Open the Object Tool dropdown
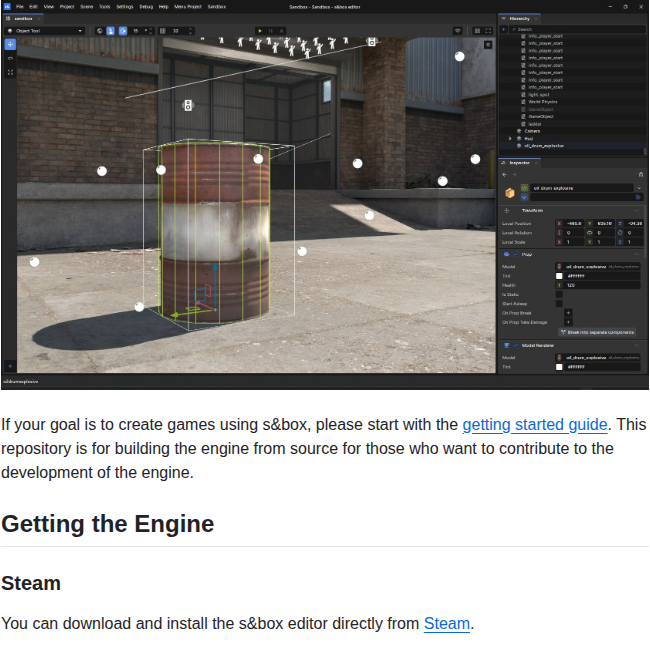 44,31
